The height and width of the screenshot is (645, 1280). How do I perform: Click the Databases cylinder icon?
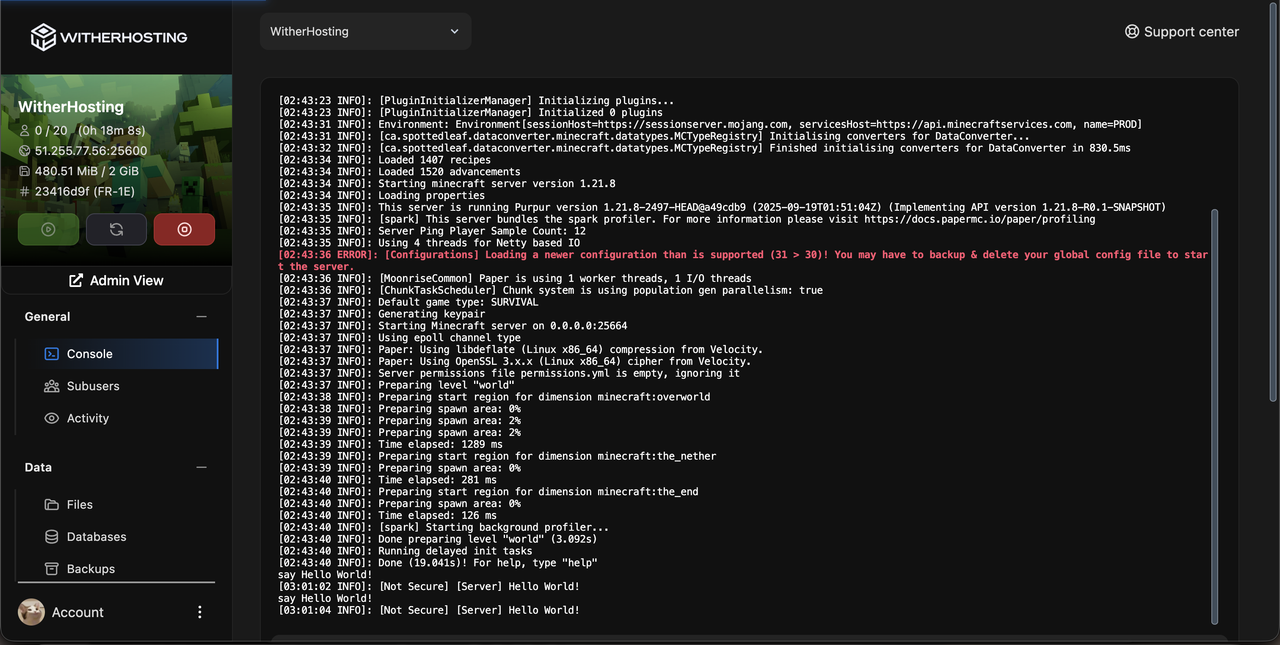pyautogui.click(x=51, y=537)
